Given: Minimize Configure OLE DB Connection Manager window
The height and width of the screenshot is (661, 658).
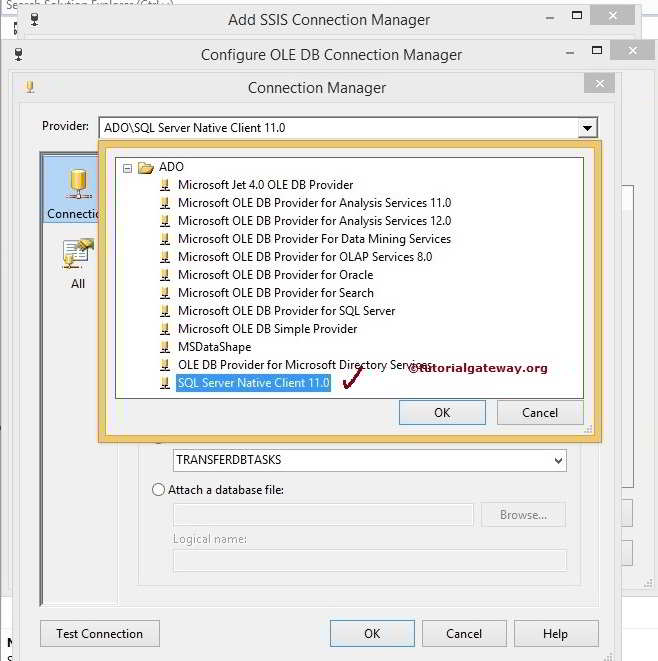Looking at the screenshot, I should tap(570, 53).
